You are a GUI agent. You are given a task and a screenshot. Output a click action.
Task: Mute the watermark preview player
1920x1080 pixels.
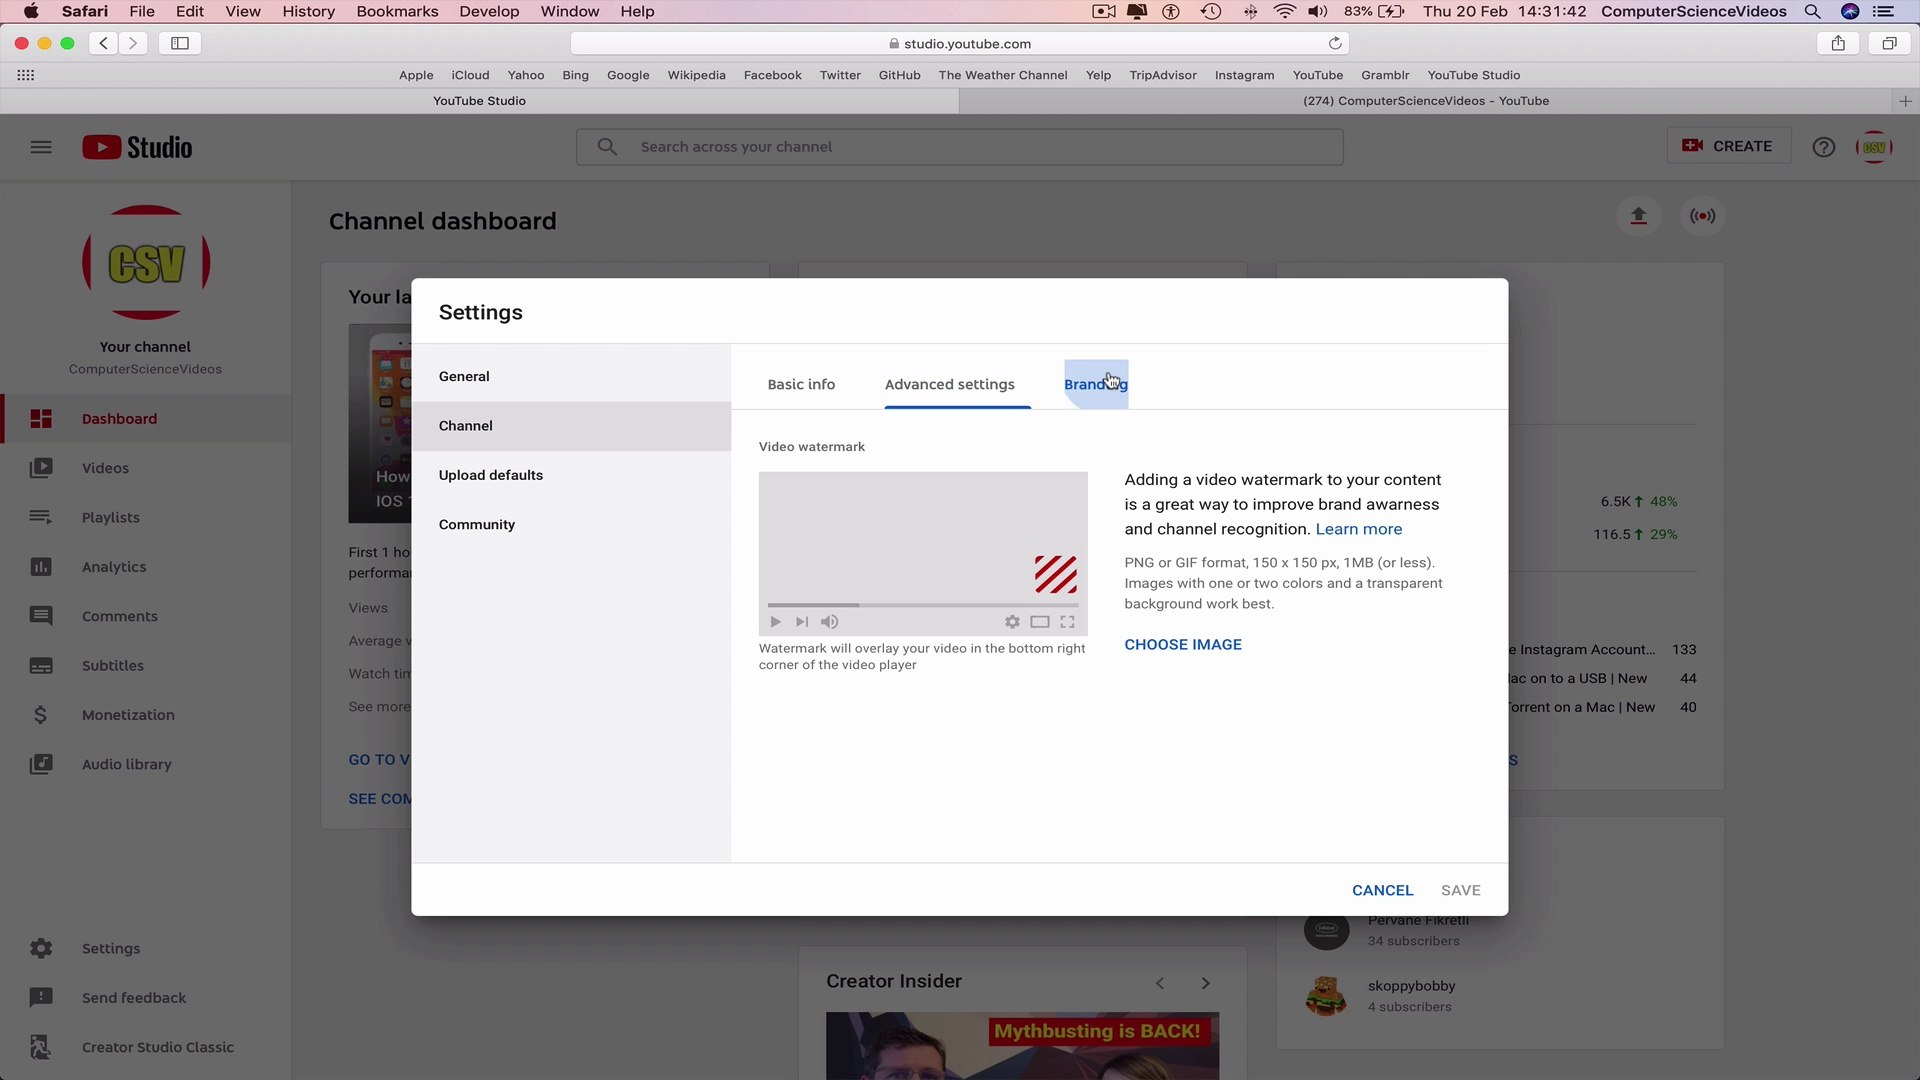coord(830,621)
